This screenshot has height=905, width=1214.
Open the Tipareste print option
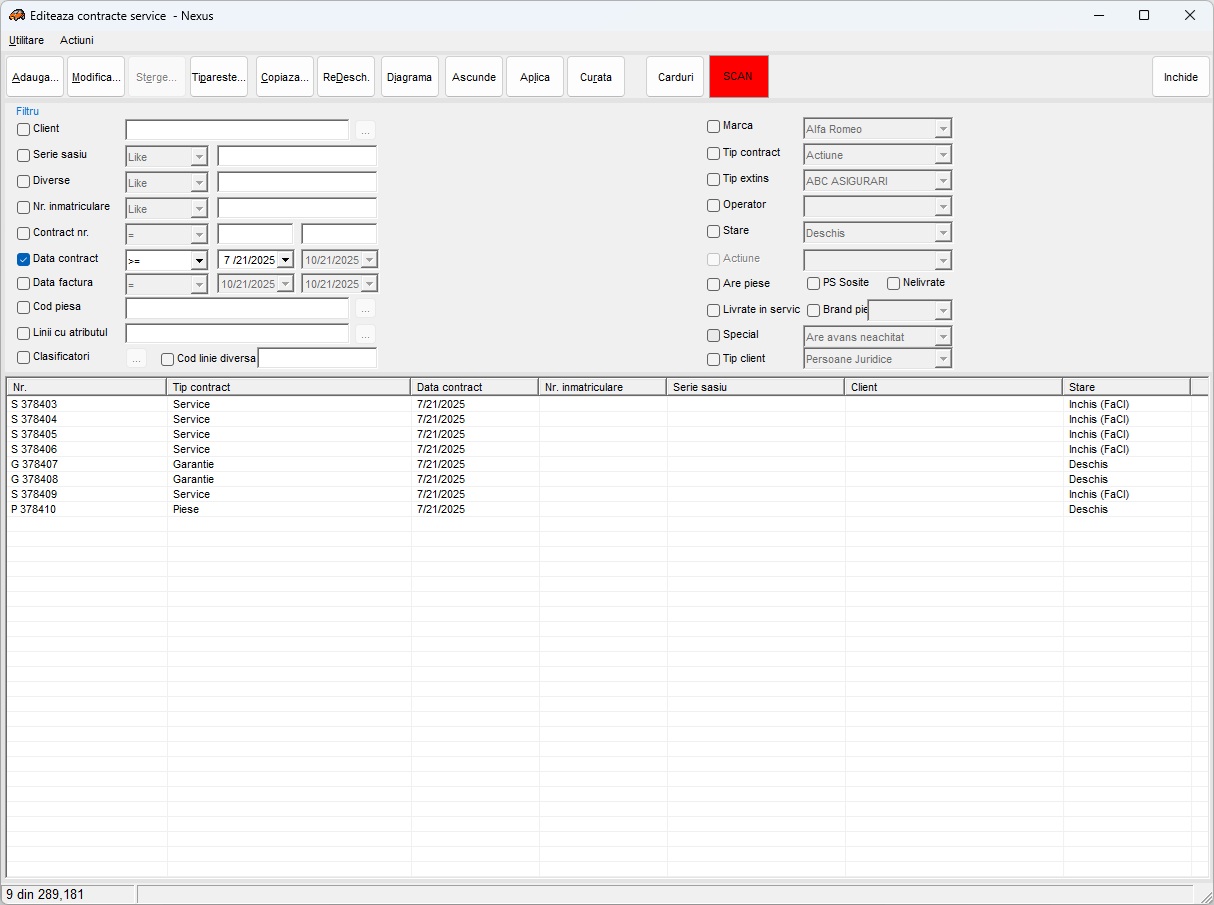[x=219, y=77]
